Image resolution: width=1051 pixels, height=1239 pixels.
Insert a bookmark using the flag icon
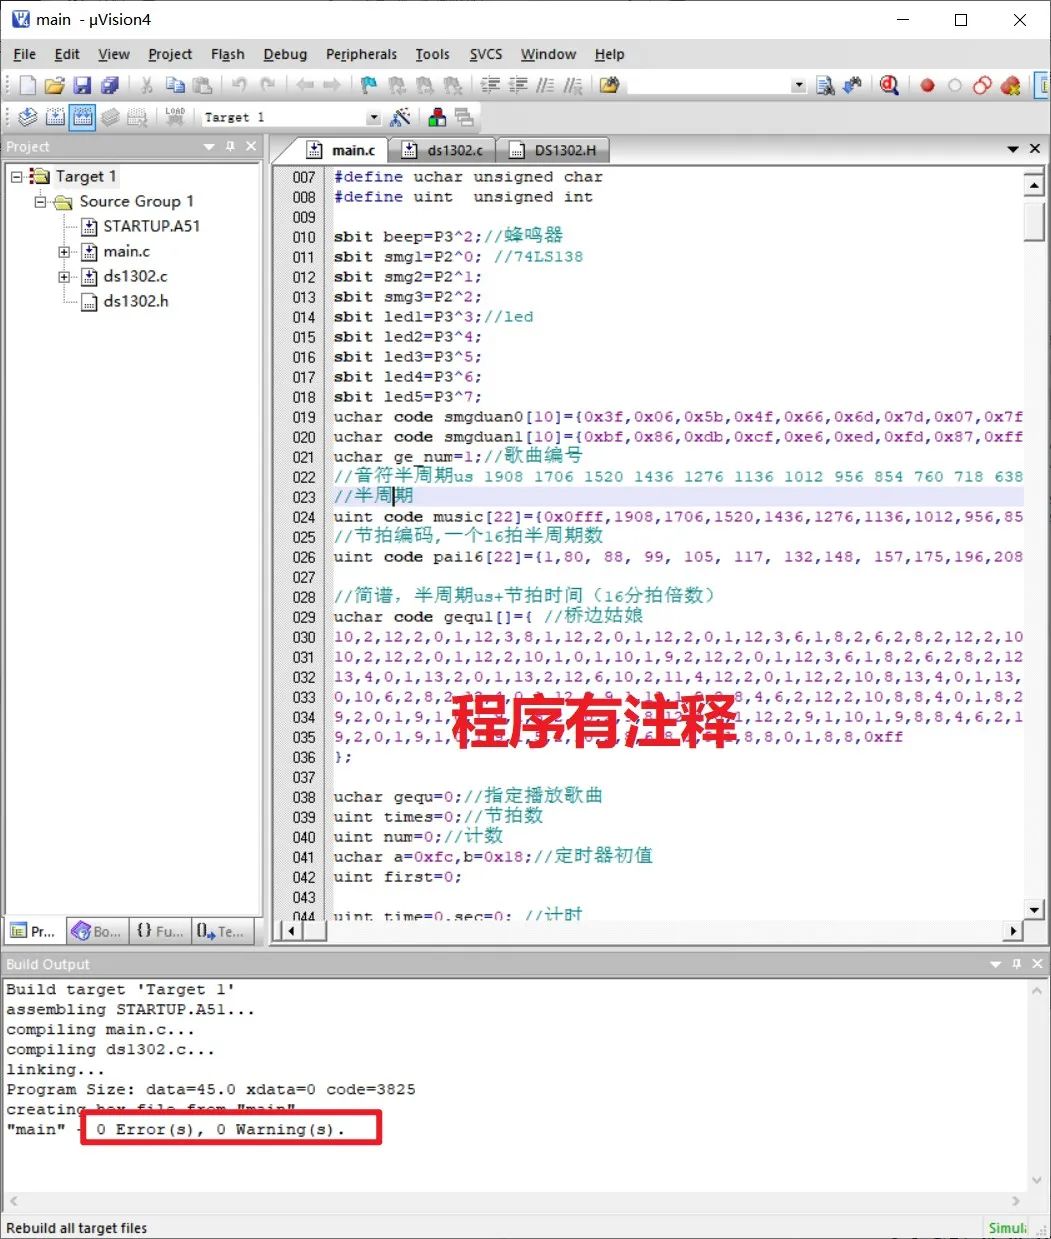click(369, 86)
